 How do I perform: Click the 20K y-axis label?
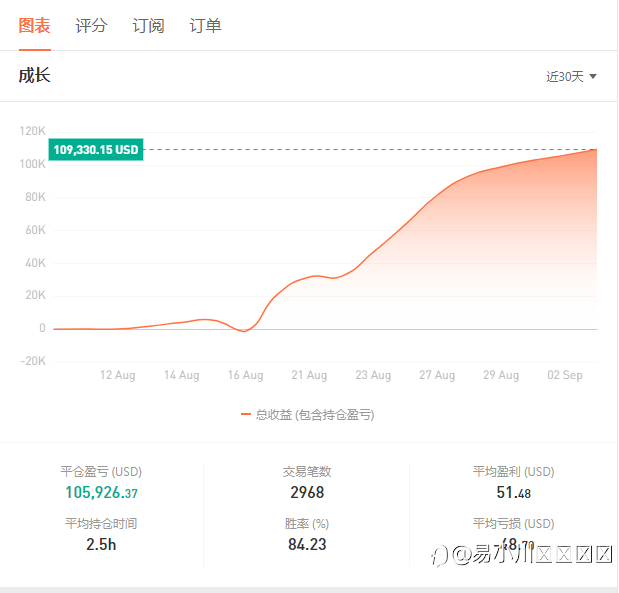point(36,295)
